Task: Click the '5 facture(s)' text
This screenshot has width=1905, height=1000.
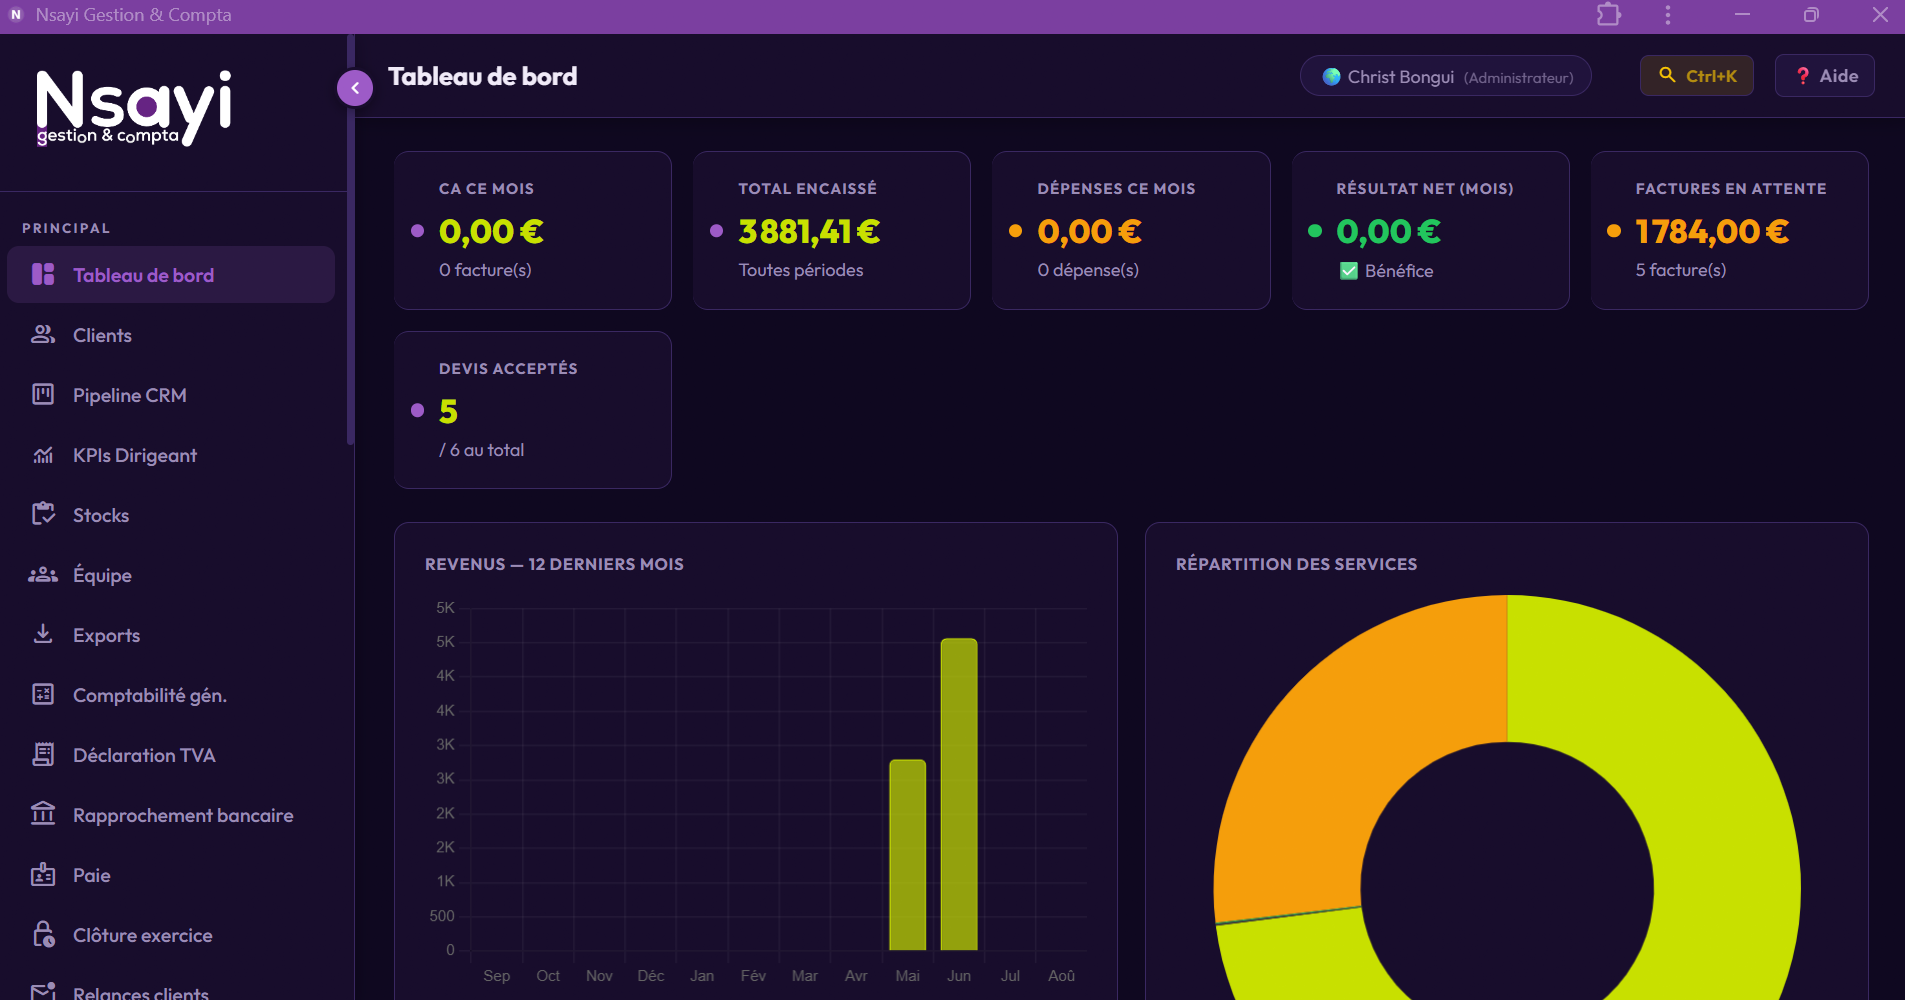Action: point(1681,270)
